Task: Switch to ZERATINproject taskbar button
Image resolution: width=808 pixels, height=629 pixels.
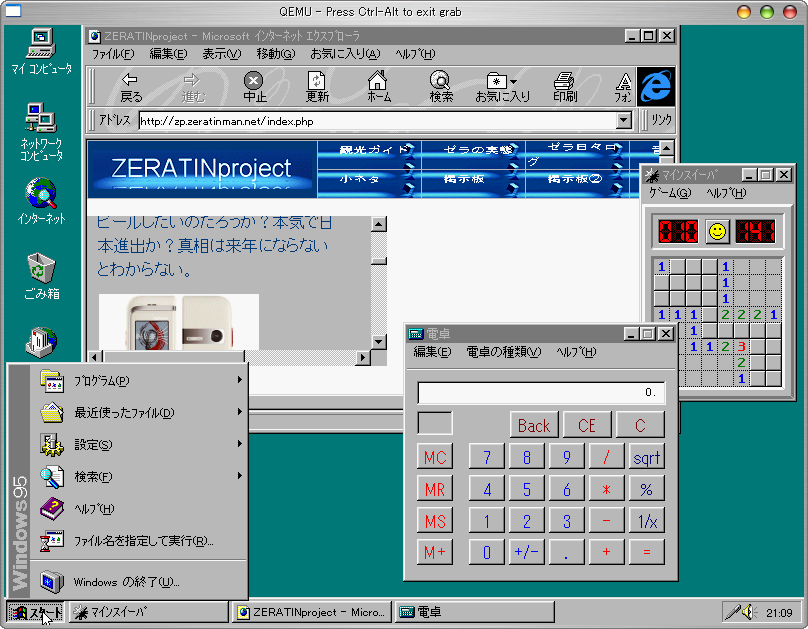Action: (311, 612)
